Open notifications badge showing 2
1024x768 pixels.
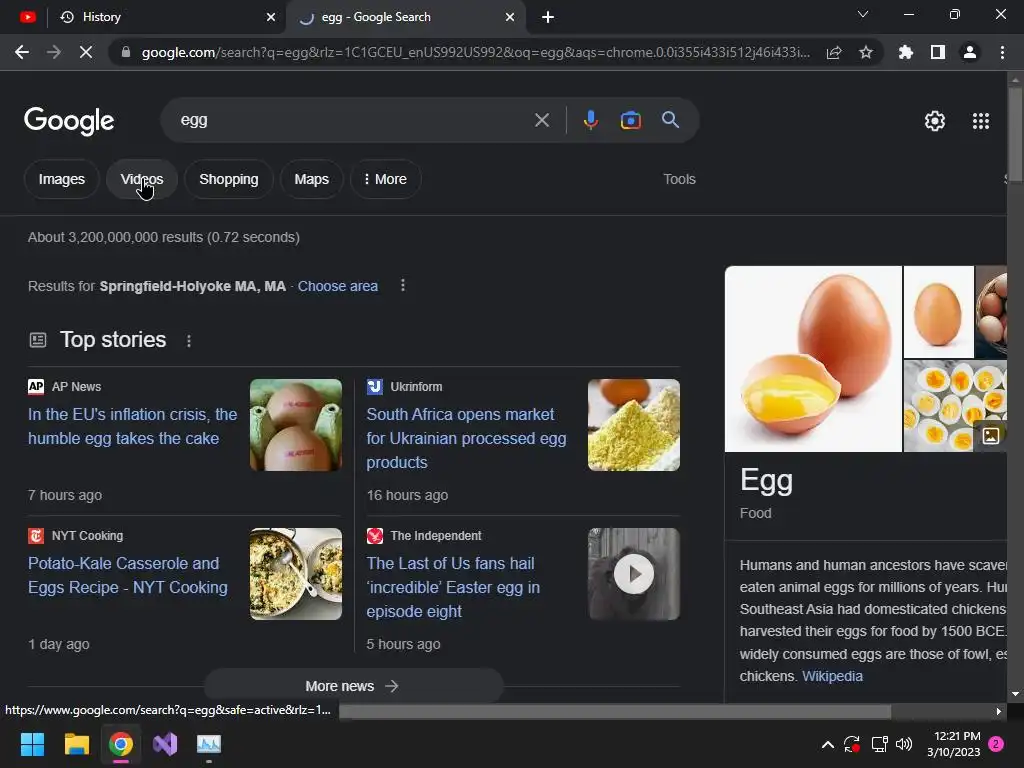point(996,744)
